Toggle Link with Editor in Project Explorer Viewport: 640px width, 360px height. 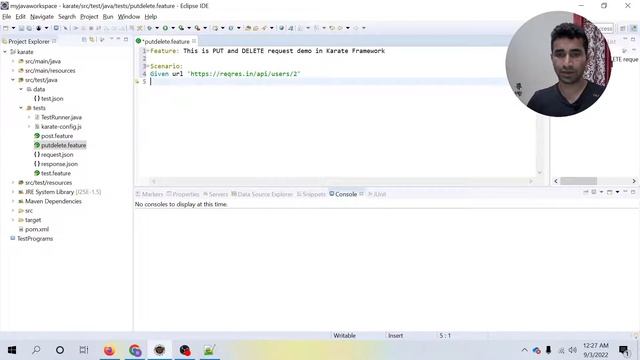click(92, 40)
